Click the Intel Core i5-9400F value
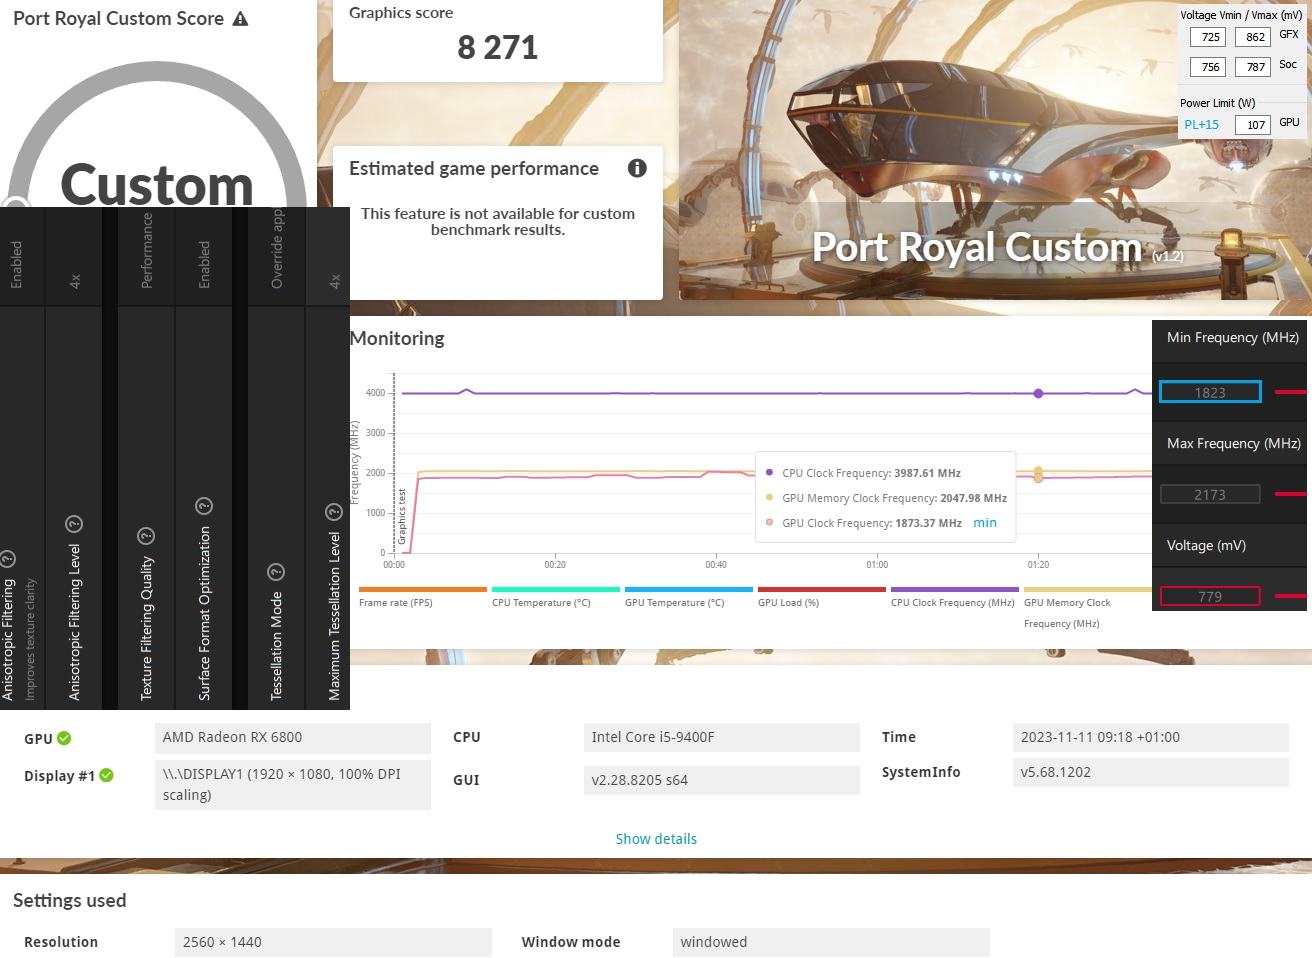The image size is (1312, 958). click(721, 738)
